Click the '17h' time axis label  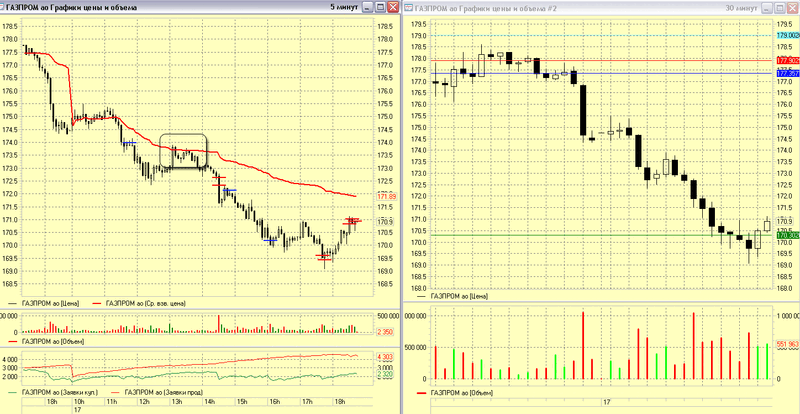(307, 402)
